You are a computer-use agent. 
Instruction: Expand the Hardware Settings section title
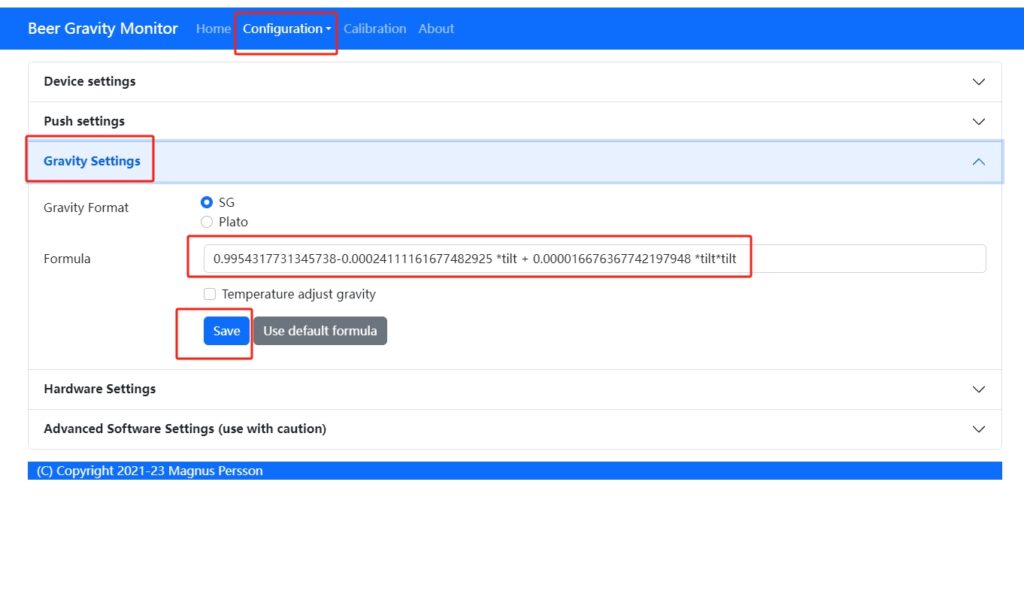pos(100,389)
